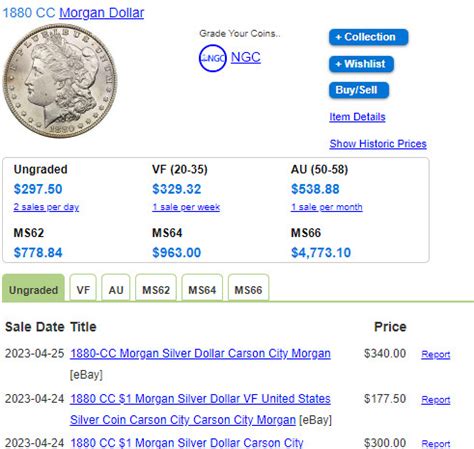
Task: Open '2 sales per day' link
Action: click(x=46, y=207)
